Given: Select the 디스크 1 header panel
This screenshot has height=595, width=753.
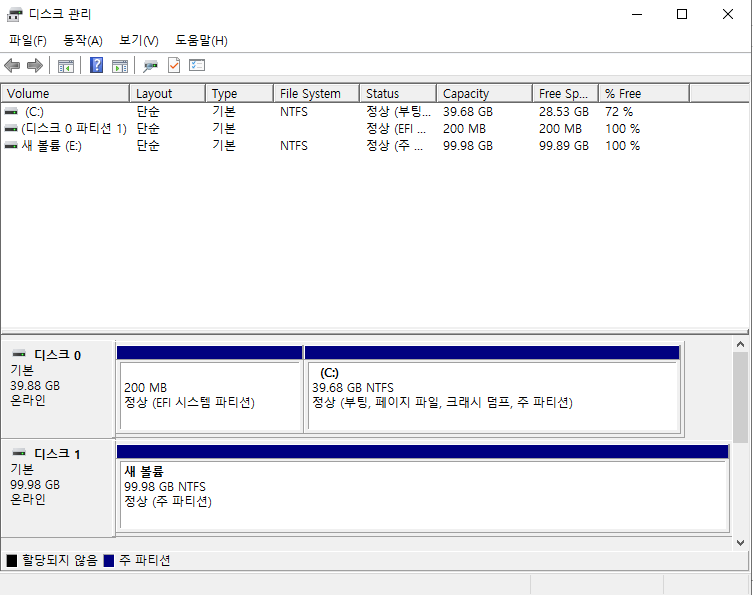Looking at the screenshot, I should [x=58, y=488].
